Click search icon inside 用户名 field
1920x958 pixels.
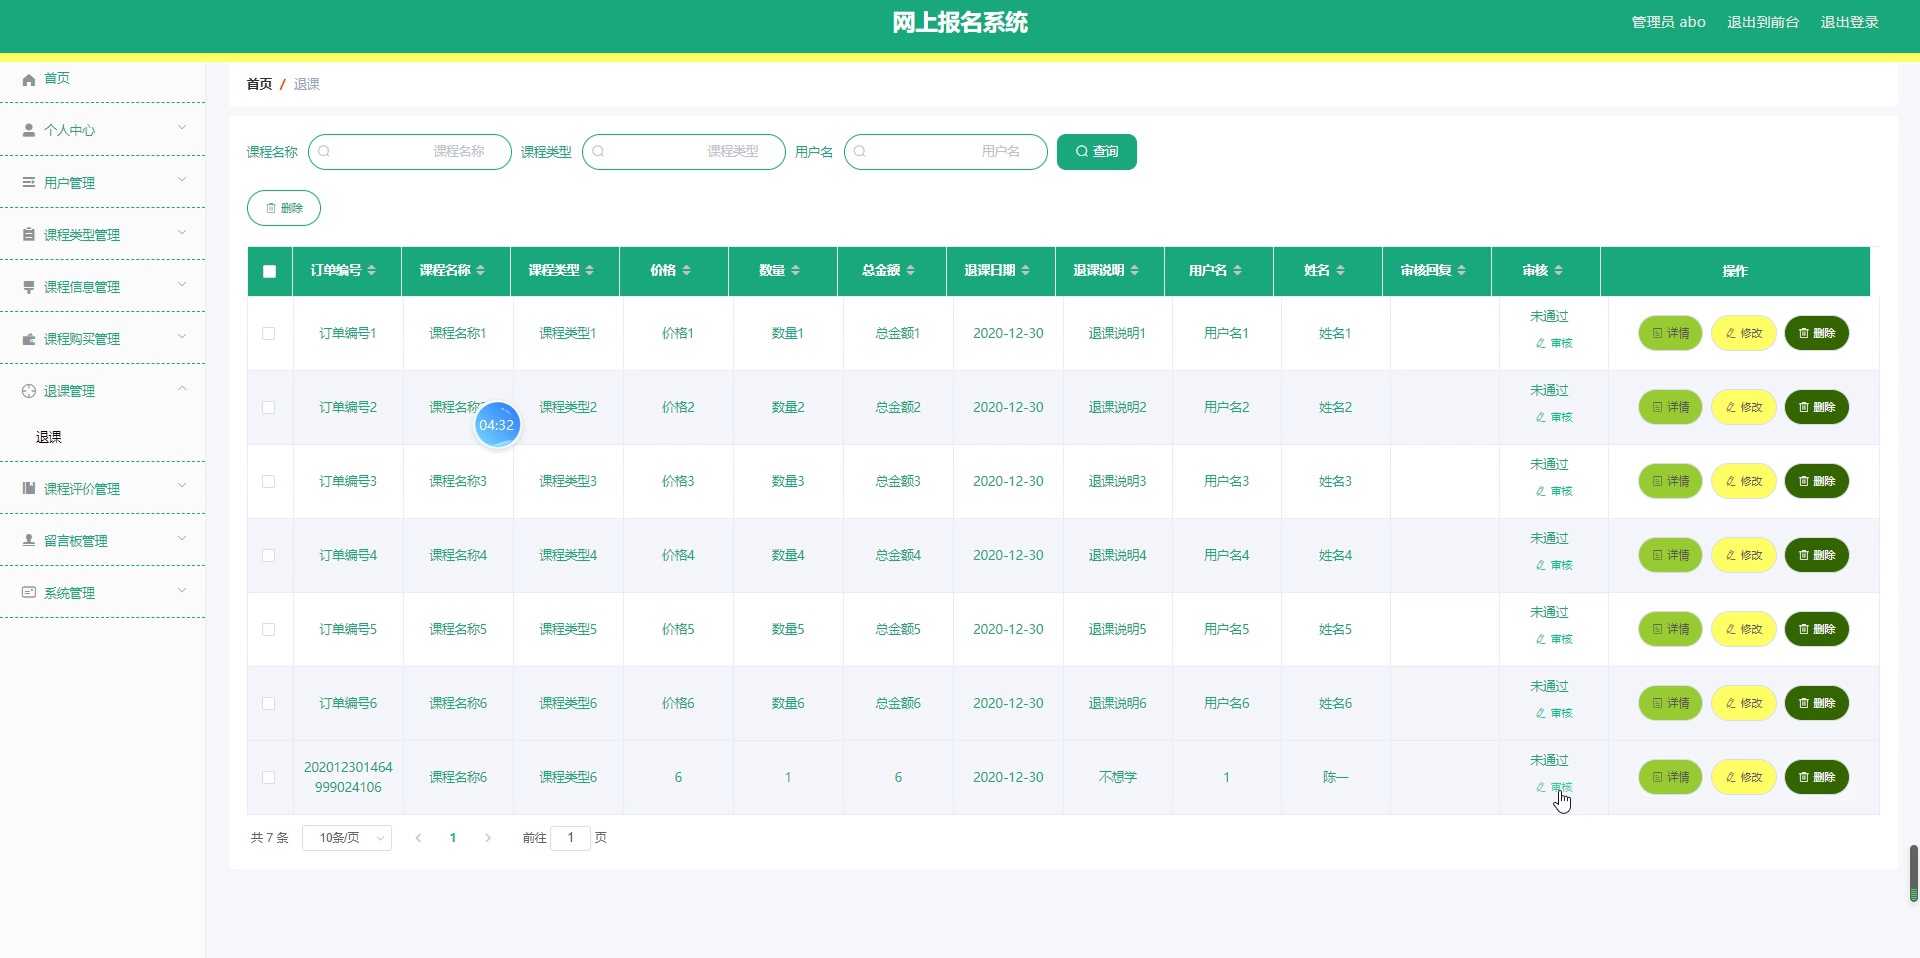click(x=860, y=152)
